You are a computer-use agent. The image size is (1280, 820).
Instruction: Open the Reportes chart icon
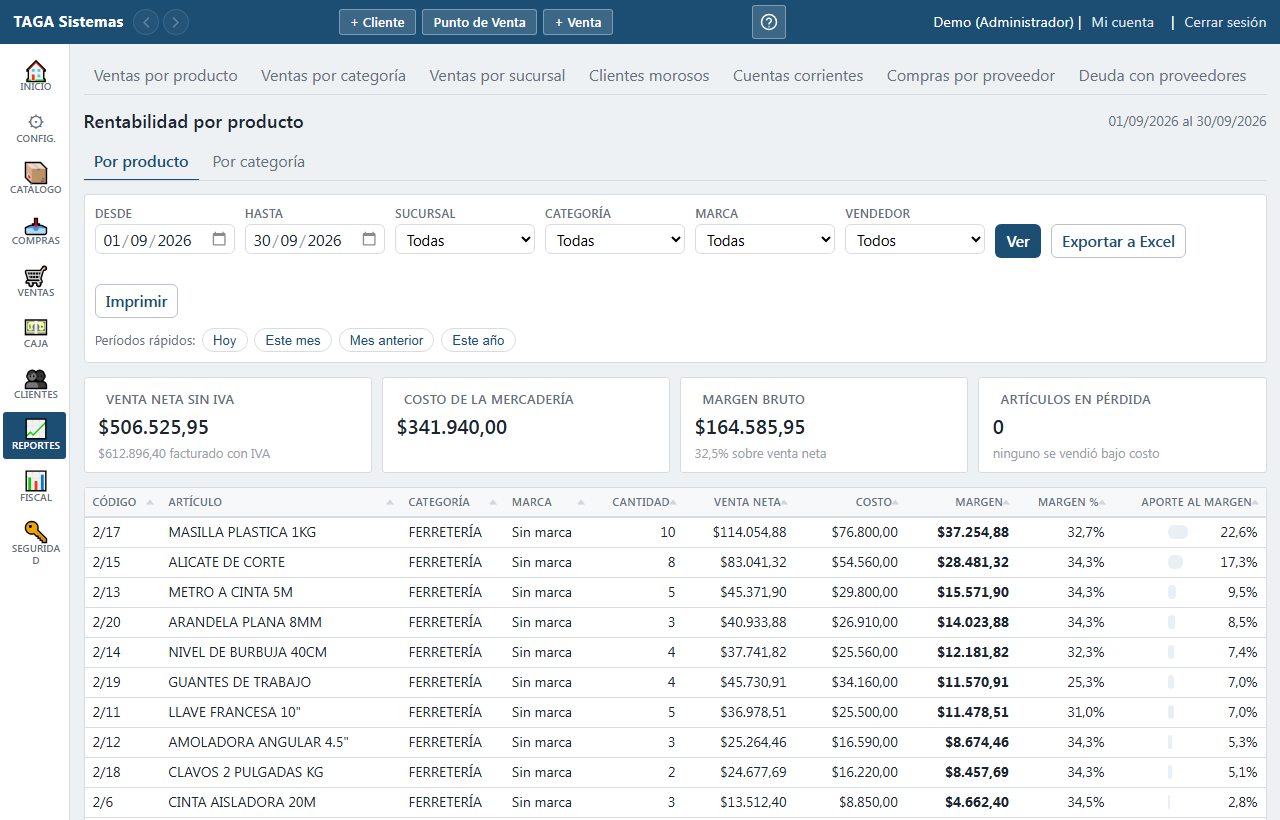[x=36, y=429]
